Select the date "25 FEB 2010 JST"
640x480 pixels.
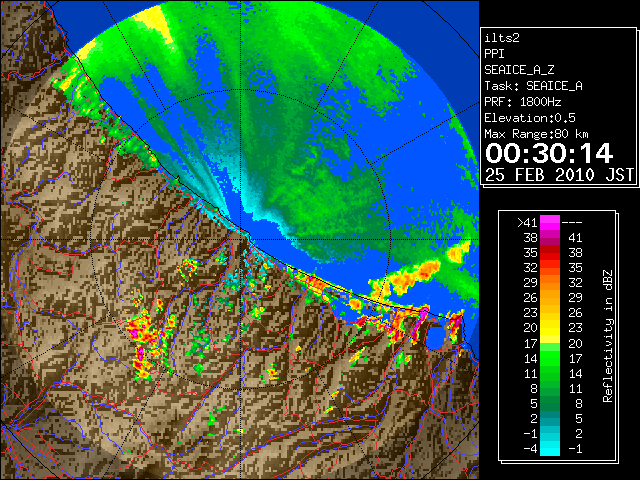559,175
